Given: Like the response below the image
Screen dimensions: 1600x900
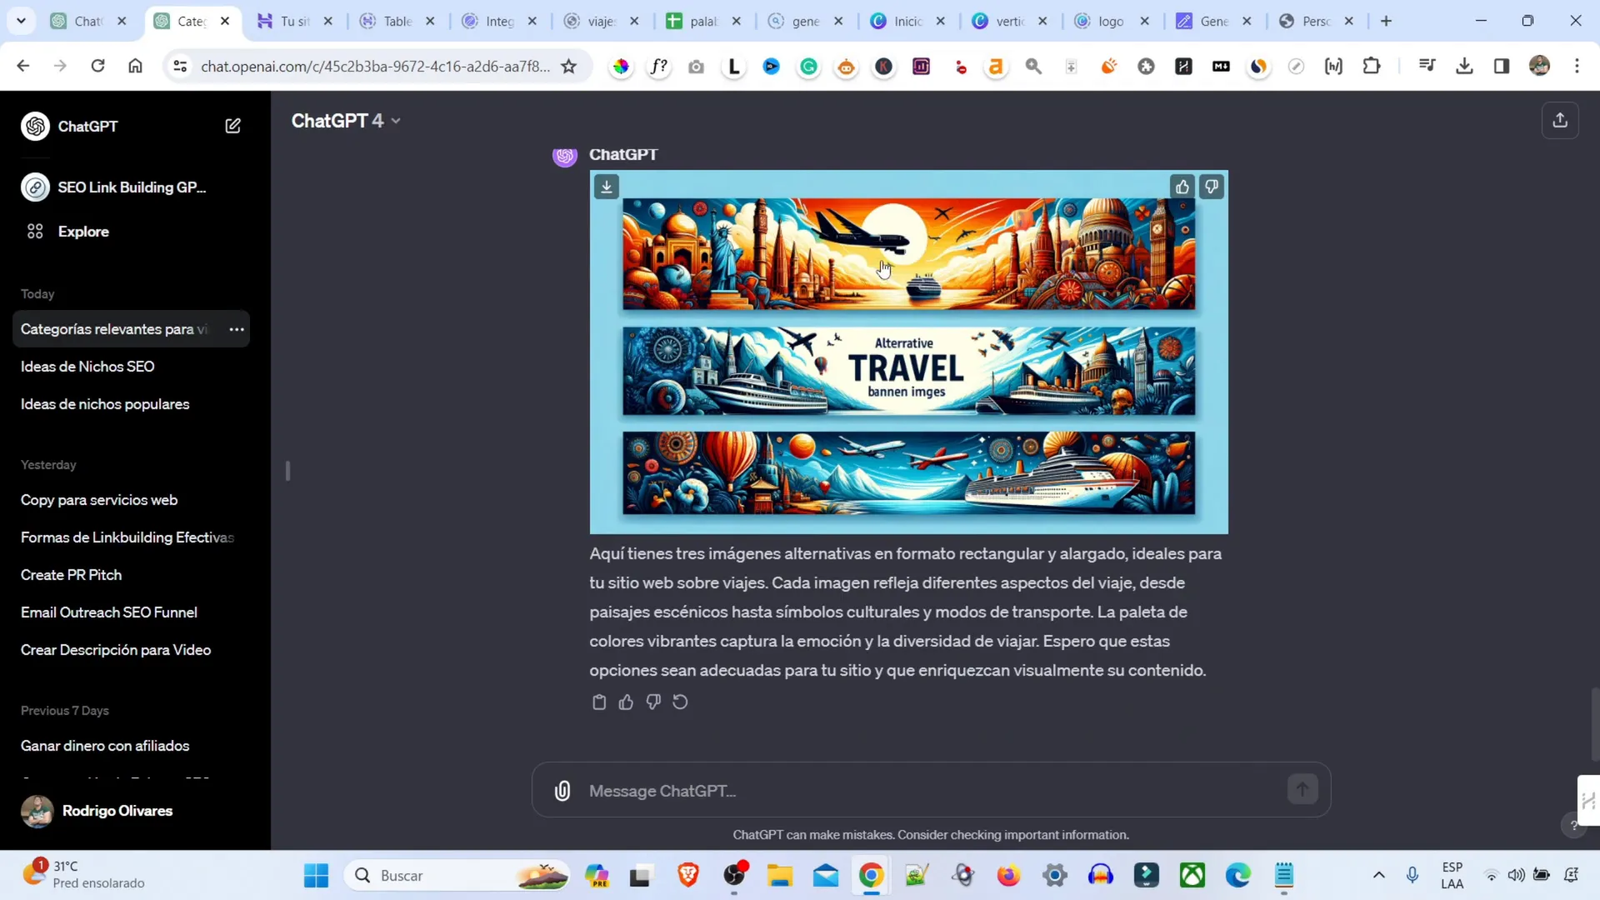Looking at the screenshot, I should tap(626, 702).
